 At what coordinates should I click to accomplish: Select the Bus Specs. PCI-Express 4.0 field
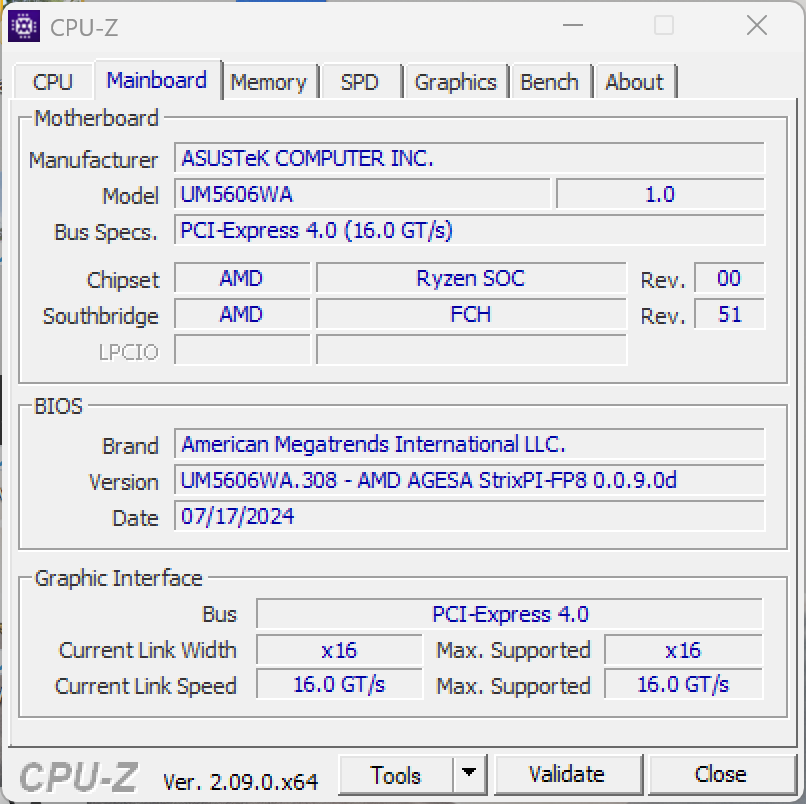coord(469,231)
